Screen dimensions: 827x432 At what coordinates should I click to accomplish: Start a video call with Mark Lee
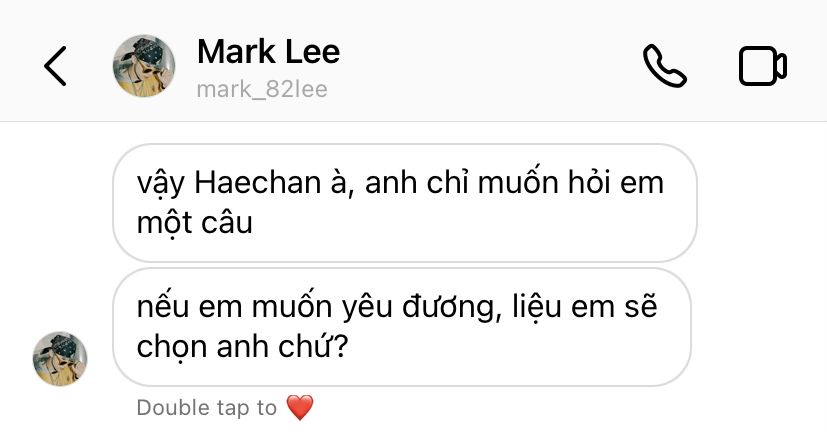pos(763,66)
